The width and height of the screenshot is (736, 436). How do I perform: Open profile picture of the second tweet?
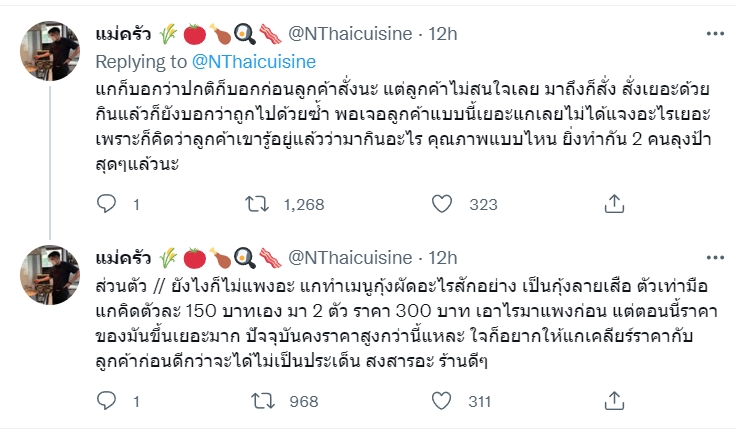[48, 270]
